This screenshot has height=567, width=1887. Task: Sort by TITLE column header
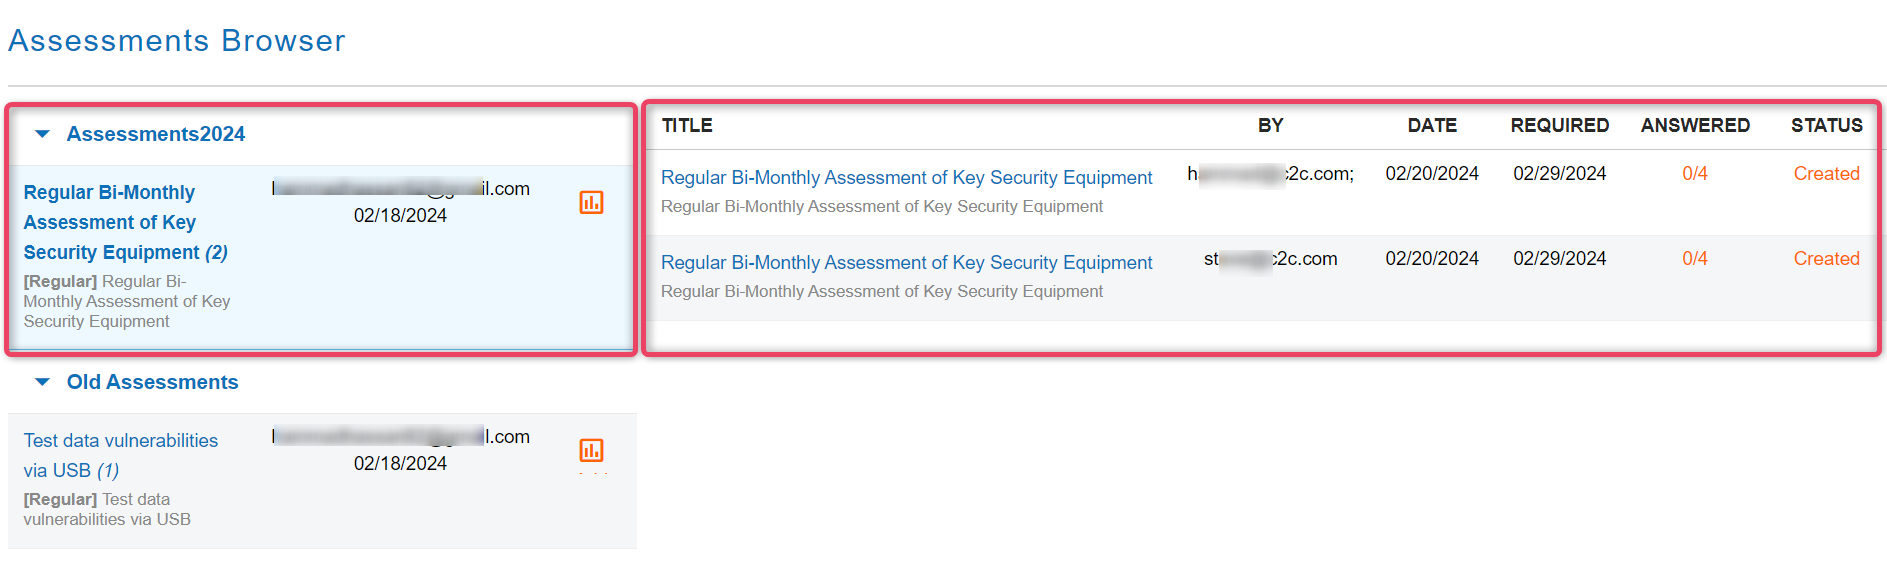687,125
